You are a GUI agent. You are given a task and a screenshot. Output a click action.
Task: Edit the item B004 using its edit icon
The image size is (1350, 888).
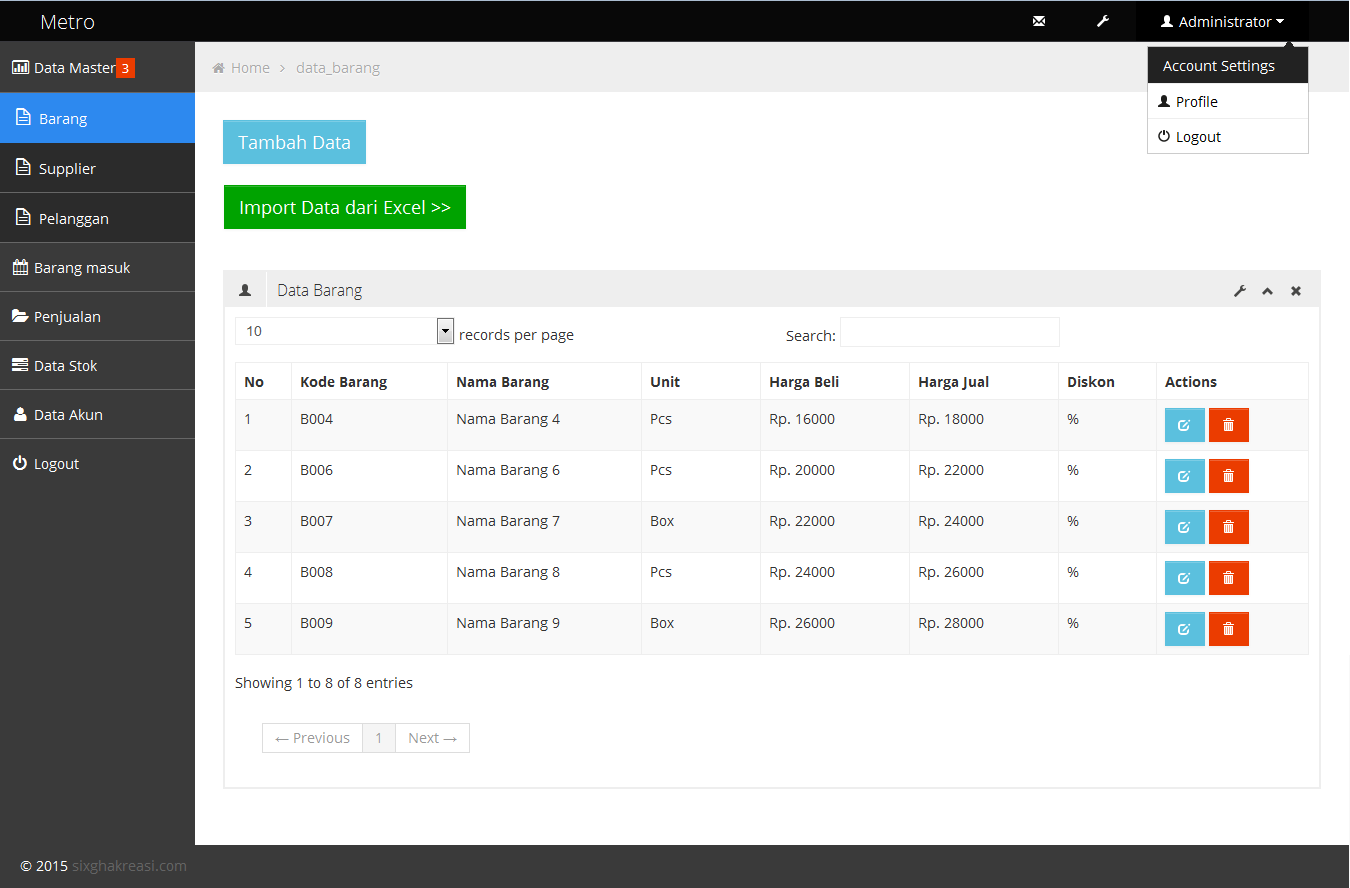(1184, 424)
